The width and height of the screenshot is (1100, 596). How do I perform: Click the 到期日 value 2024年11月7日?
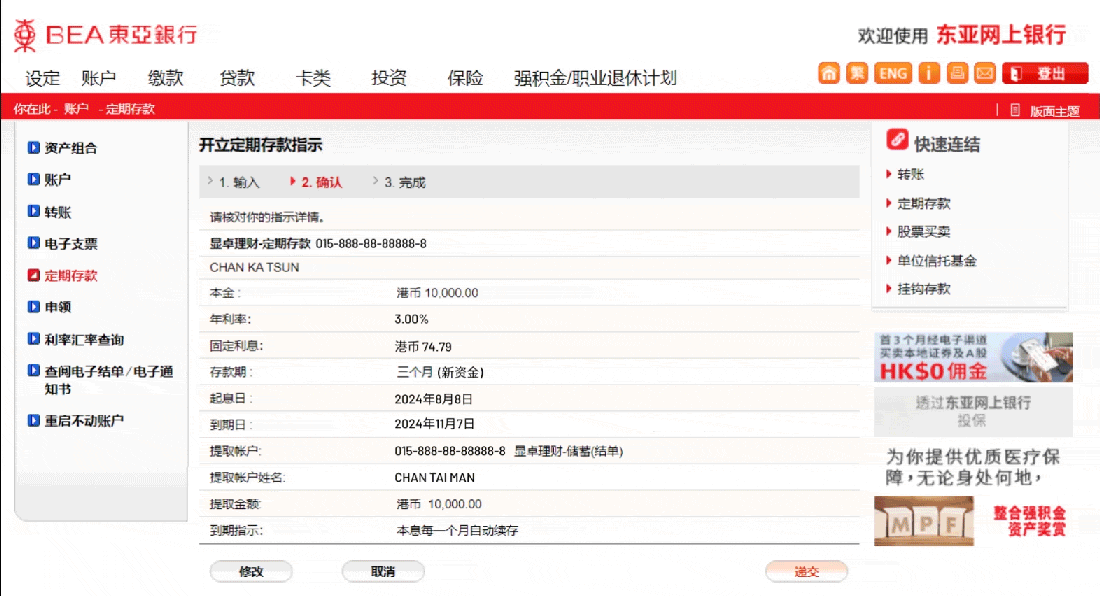click(434, 424)
